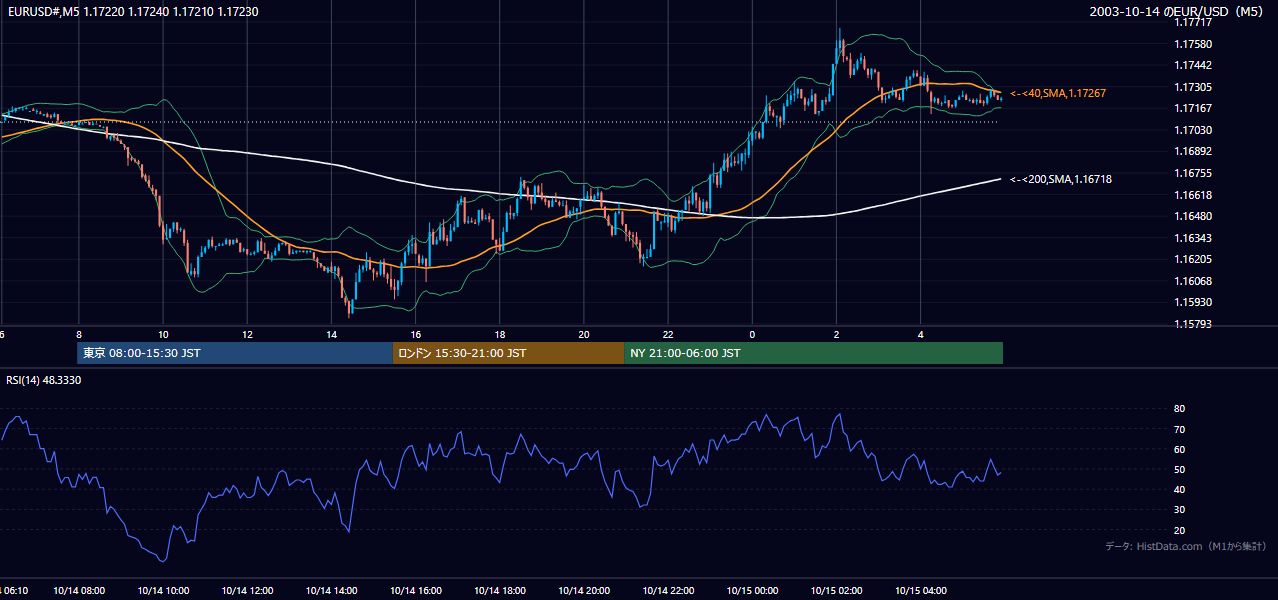Click the 10/15 00:00 time axis label
1278x600 pixels.
click(x=752, y=591)
